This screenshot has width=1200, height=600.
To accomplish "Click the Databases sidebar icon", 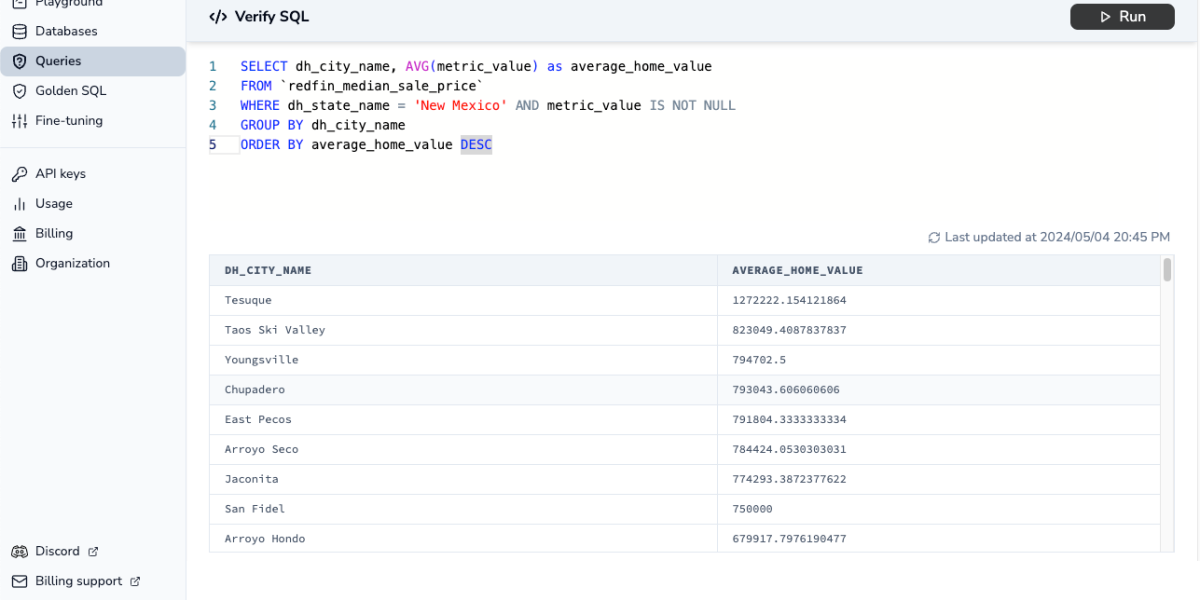I will pyautogui.click(x=22, y=31).
